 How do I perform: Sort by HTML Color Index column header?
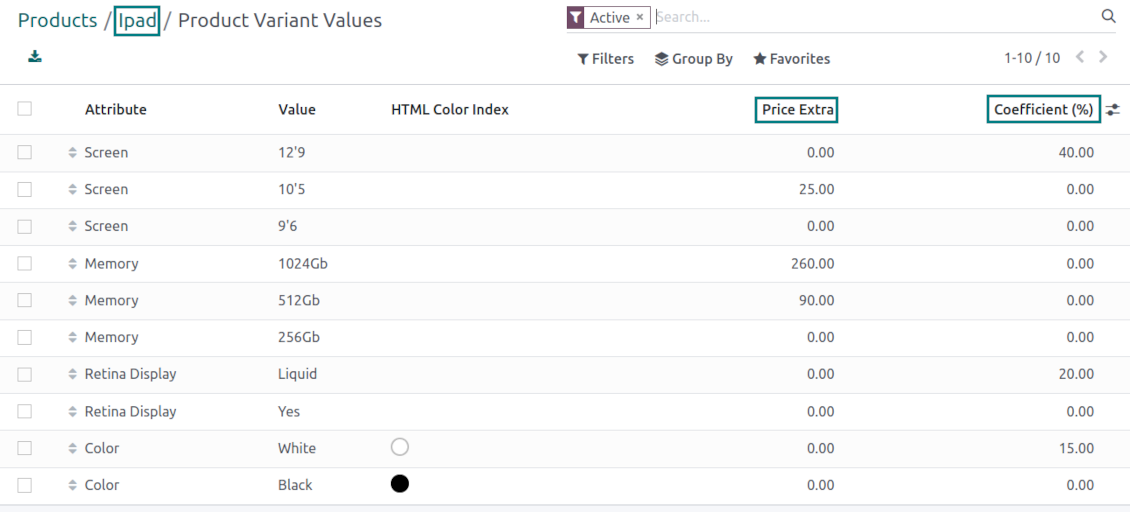(x=450, y=110)
